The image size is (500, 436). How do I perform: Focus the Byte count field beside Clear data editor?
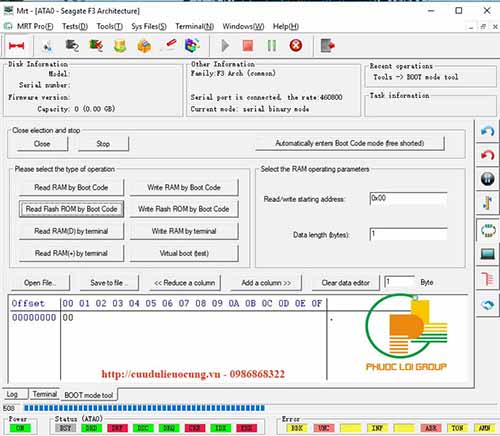(x=399, y=282)
